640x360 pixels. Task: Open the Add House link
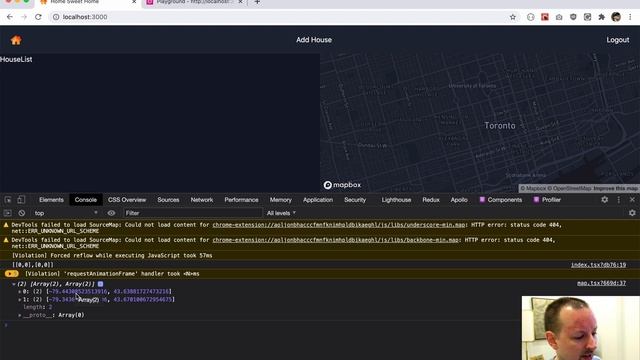coord(314,40)
